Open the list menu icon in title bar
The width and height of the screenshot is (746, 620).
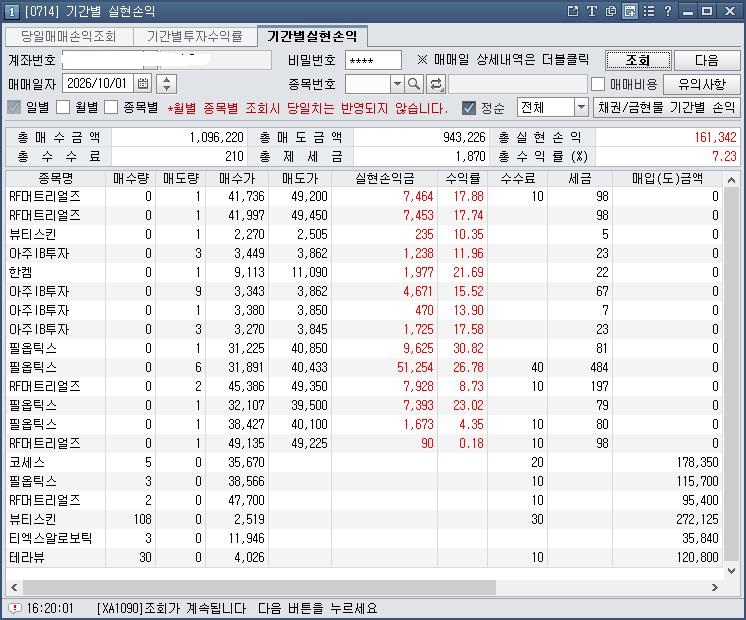tap(648, 11)
